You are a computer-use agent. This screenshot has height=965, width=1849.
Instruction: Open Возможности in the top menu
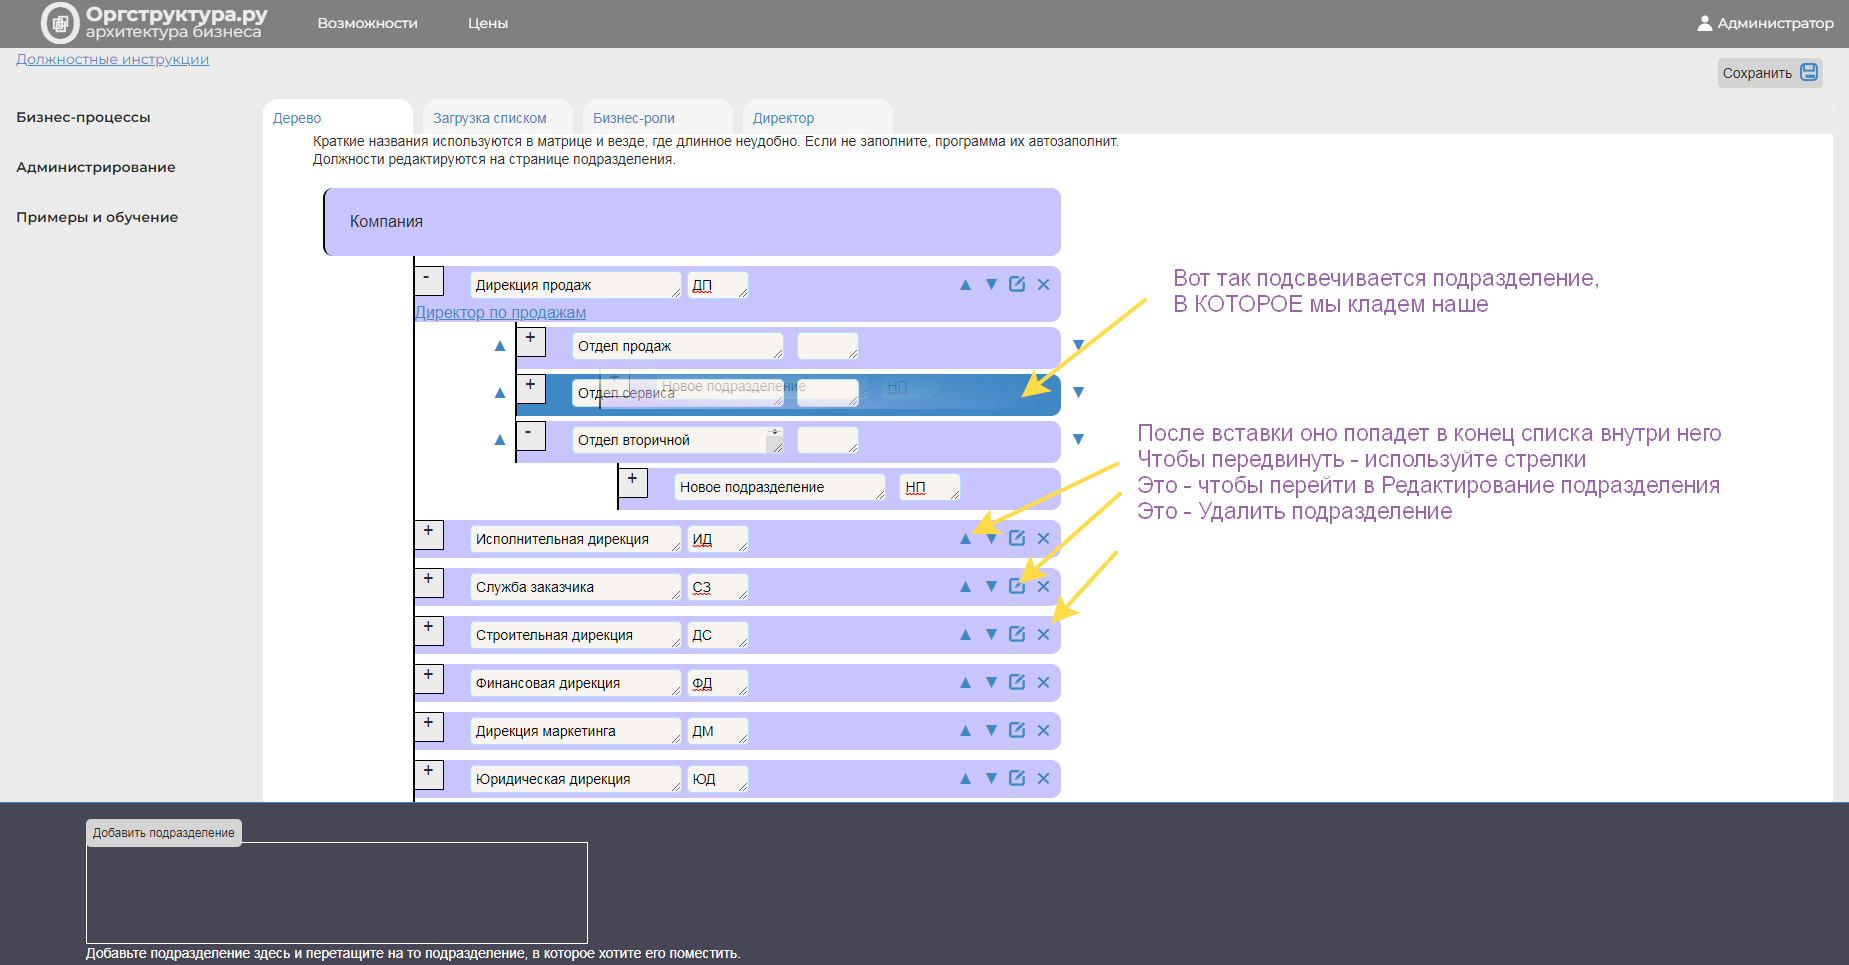pyautogui.click(x=367, y=23)
